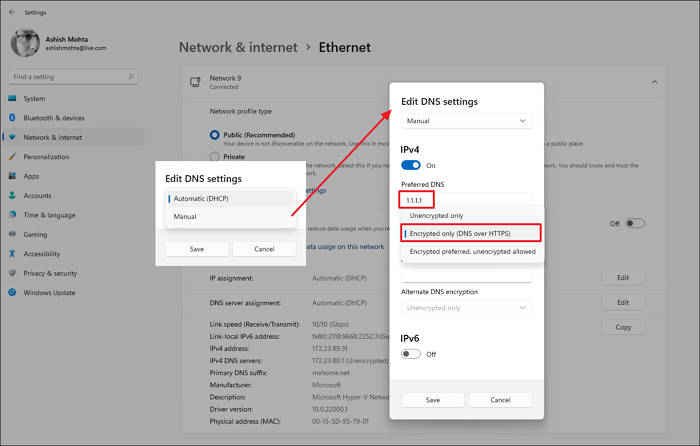Image resolution: width=700 pixels, height=446 pixels.
Task: Open the Manual DNS mode dropdown
Action: 466,121
